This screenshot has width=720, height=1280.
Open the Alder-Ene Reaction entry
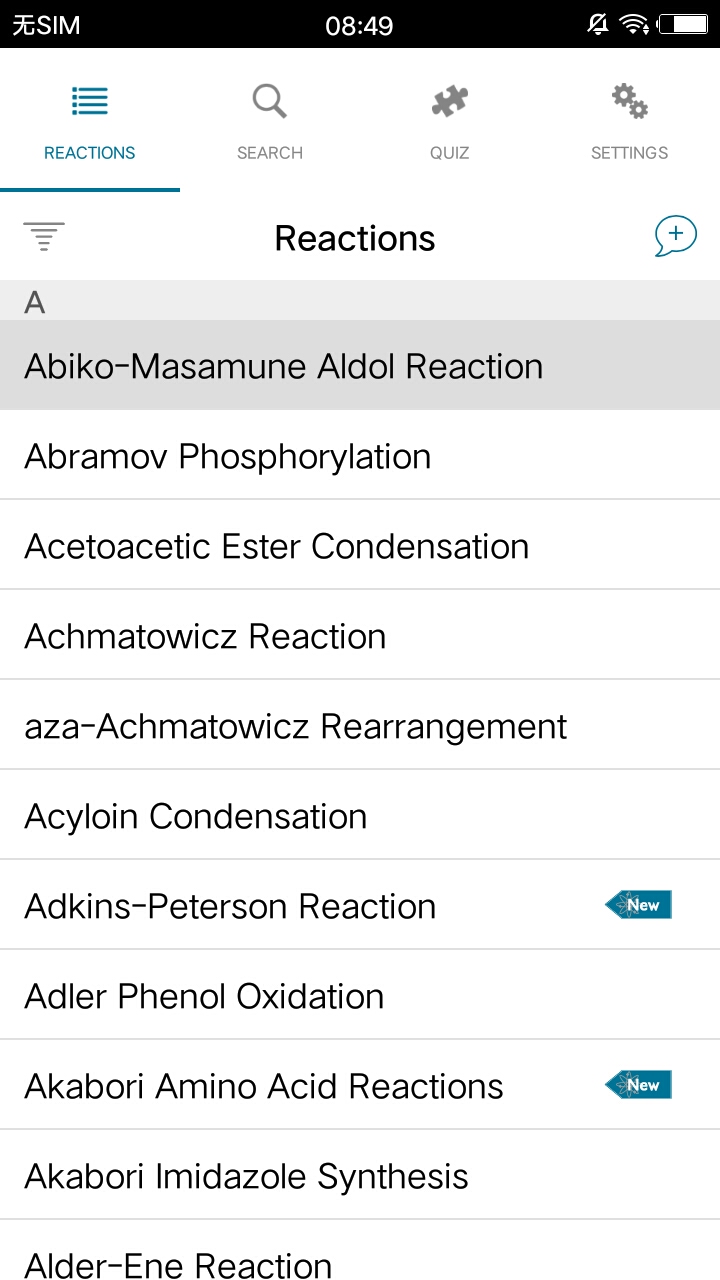[178, 1264]
